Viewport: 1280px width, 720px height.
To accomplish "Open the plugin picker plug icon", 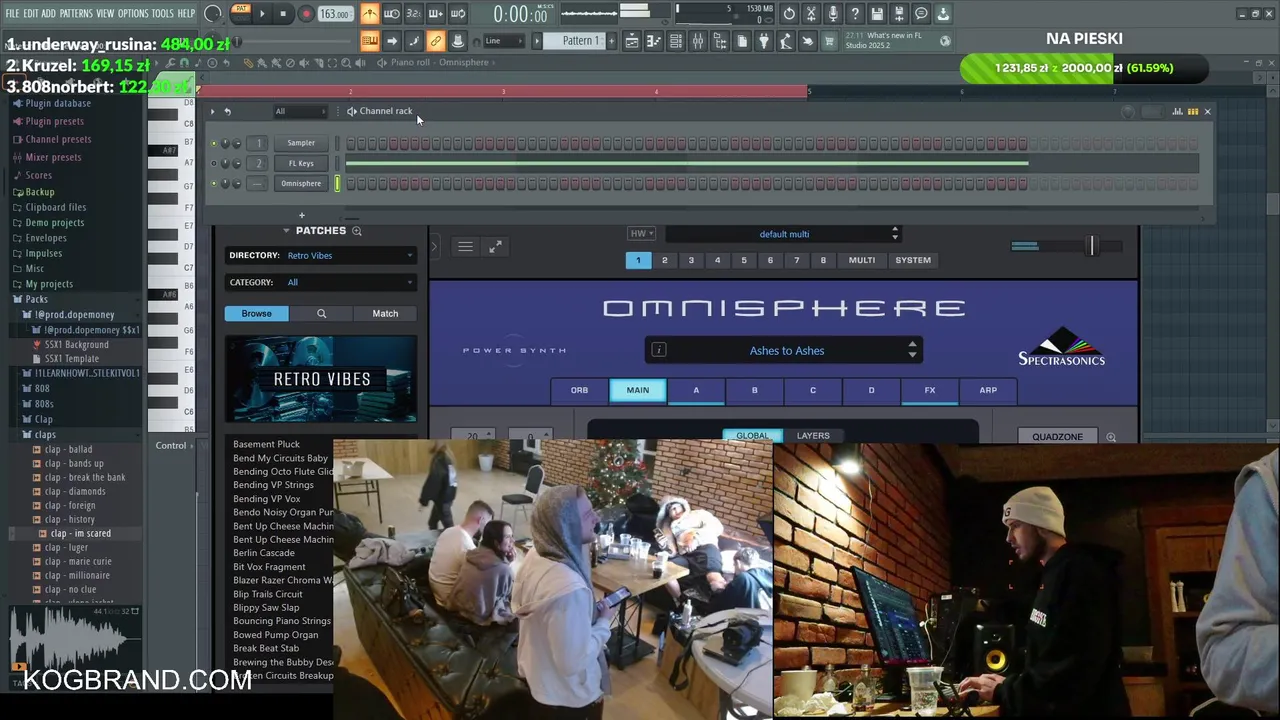I will [764, 41].
